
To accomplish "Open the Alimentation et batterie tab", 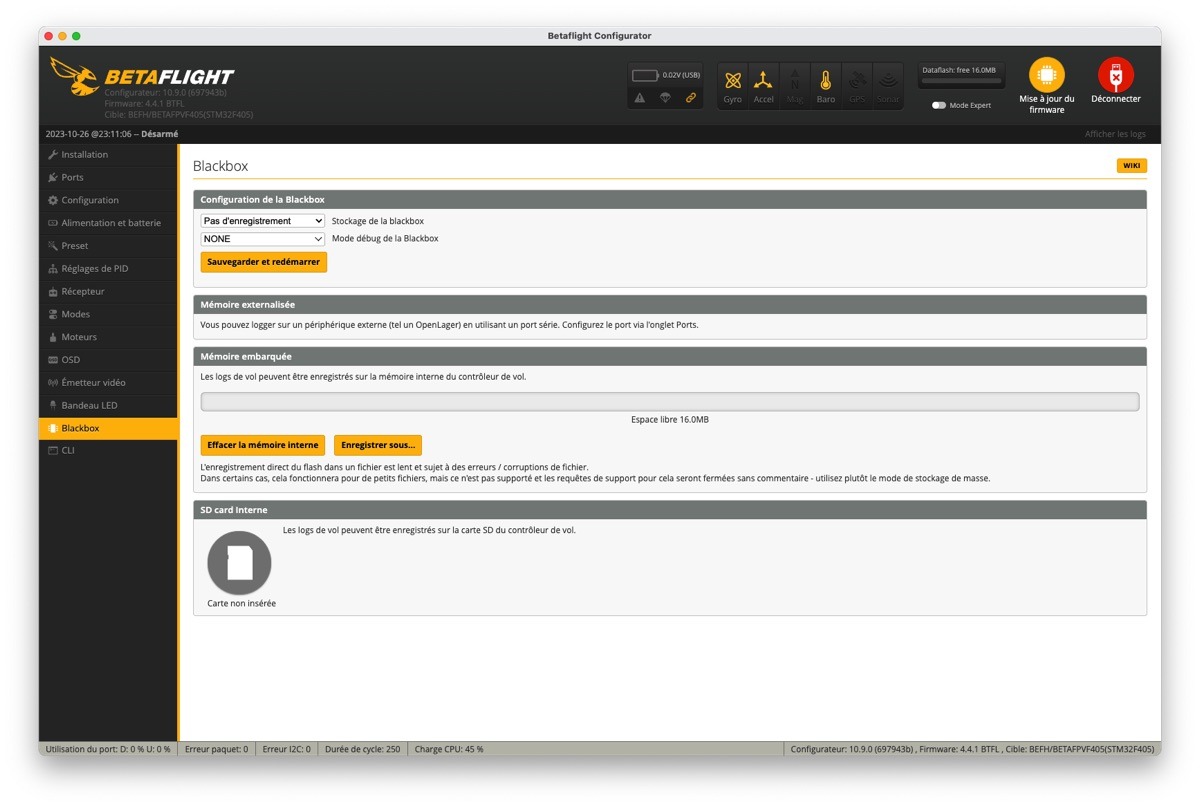I will (108, 223).
